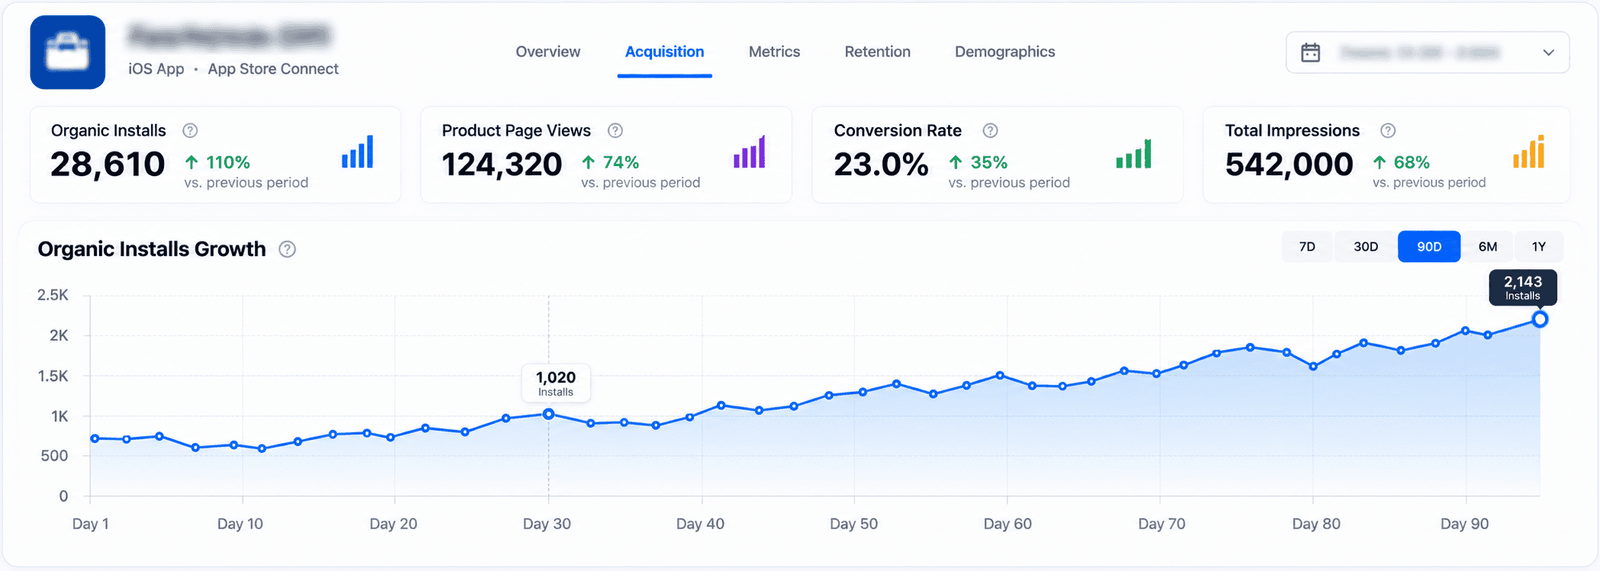
Task: Click the App Store Connect label
Action: 273,69
